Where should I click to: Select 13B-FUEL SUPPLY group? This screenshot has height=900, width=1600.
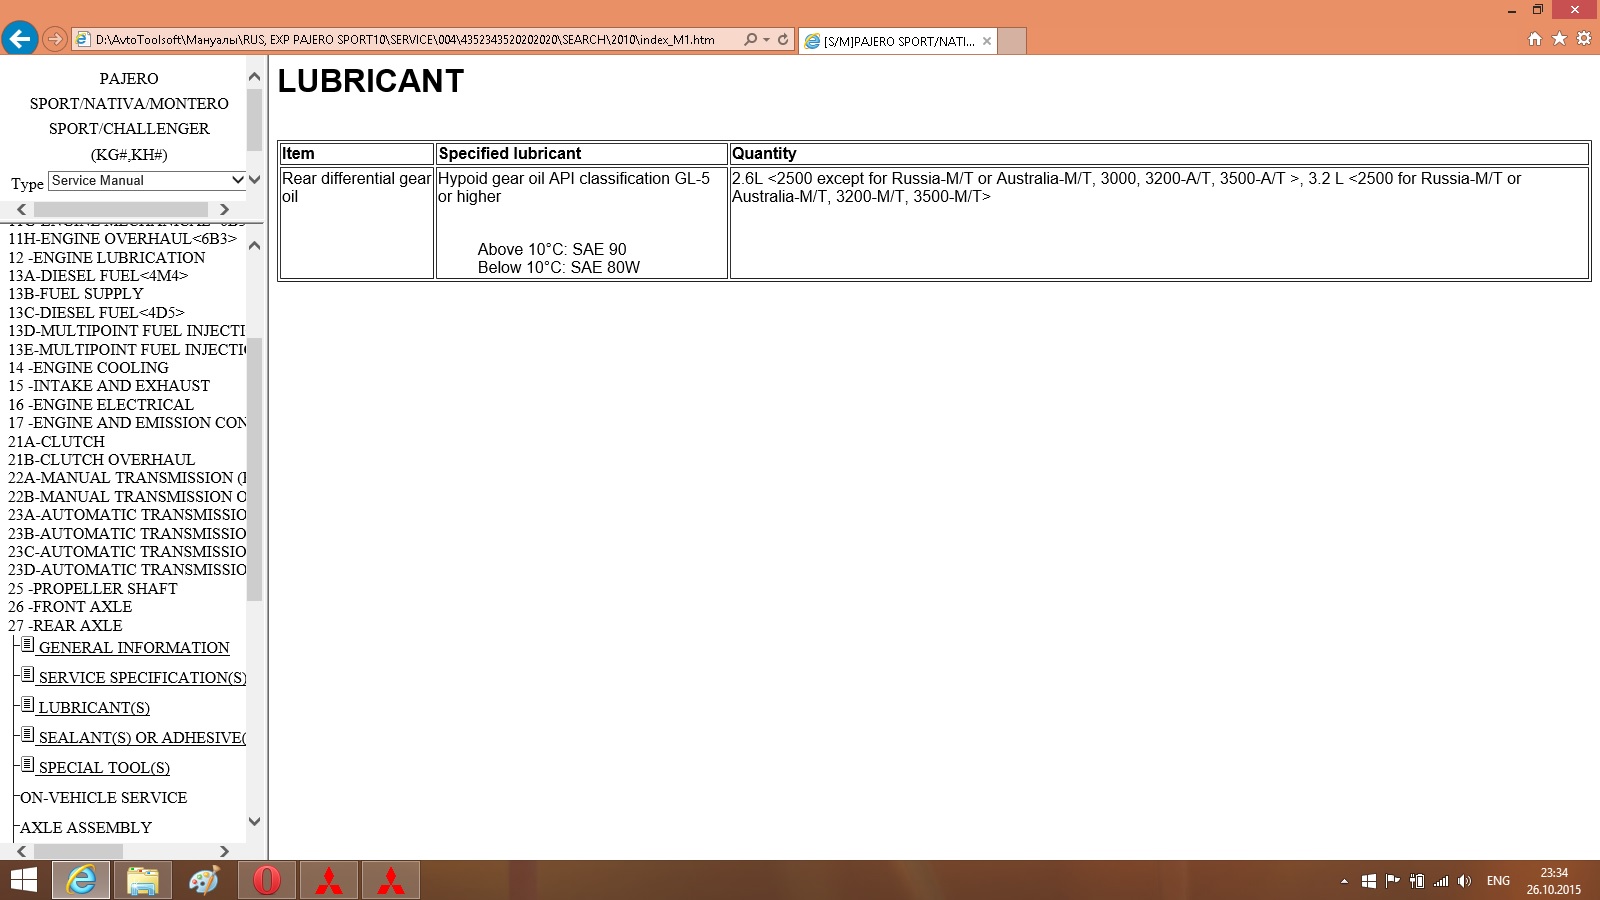pyautogui.click(x=76, y=294)
